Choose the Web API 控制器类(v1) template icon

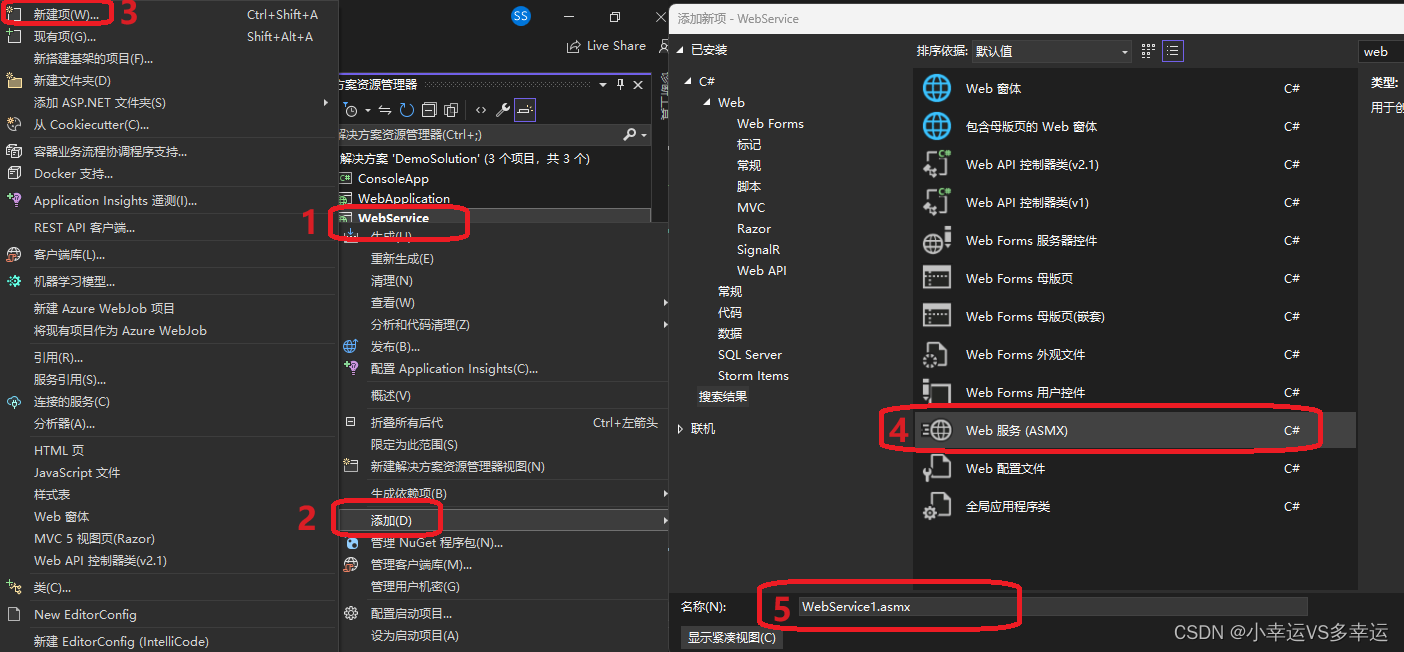pyautogui.click(x=937, y=202)
